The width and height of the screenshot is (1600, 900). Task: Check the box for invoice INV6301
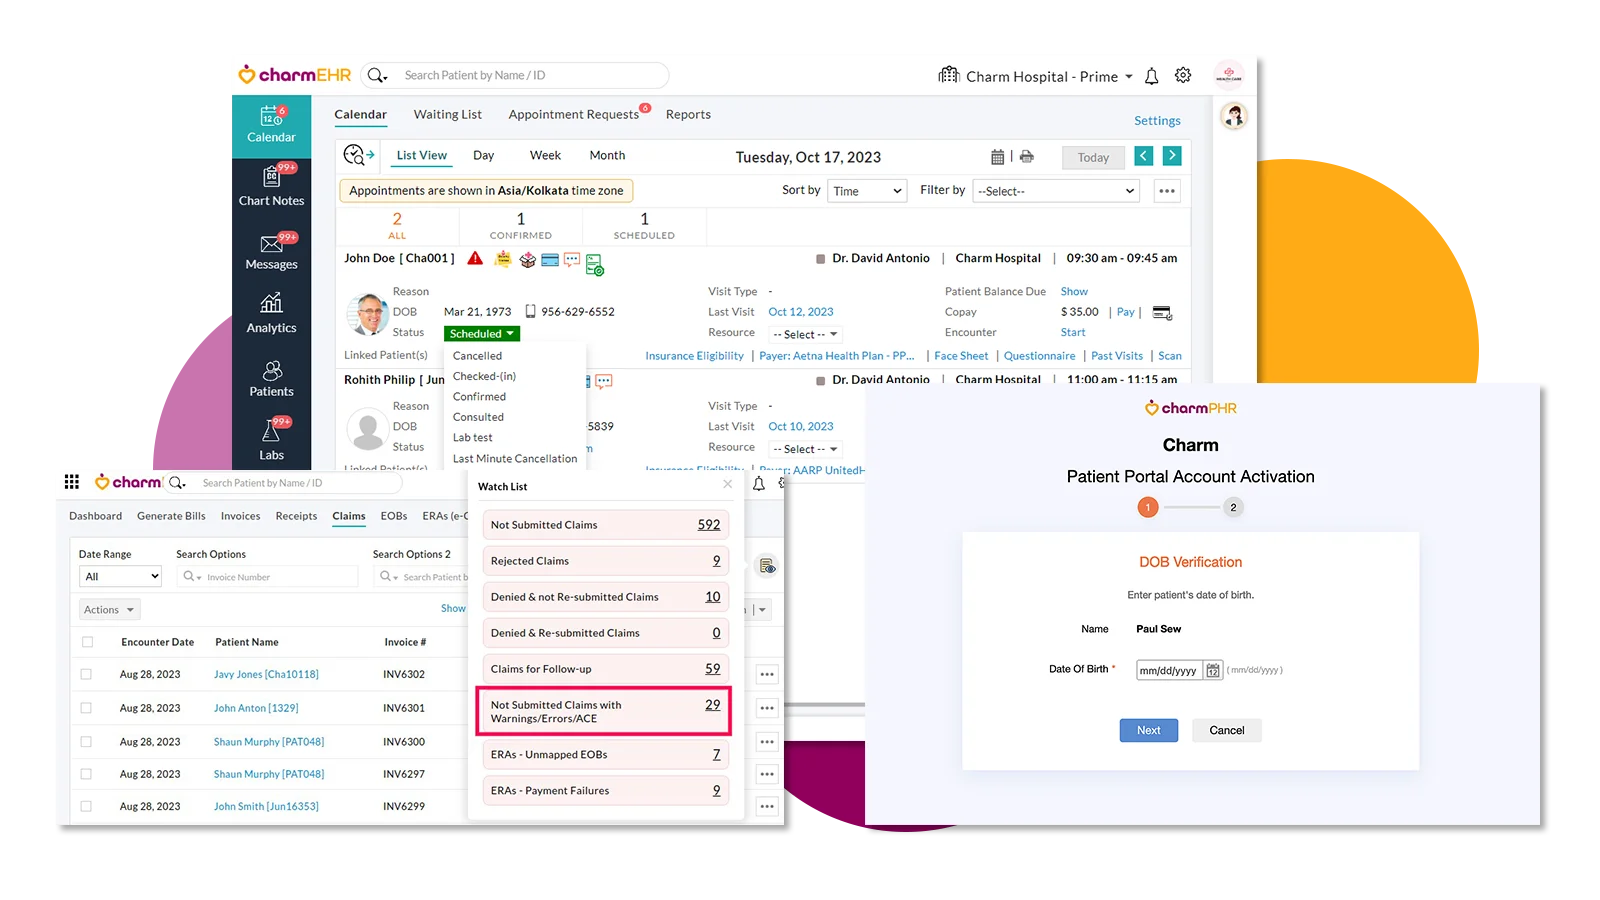(x=87, y=708)
